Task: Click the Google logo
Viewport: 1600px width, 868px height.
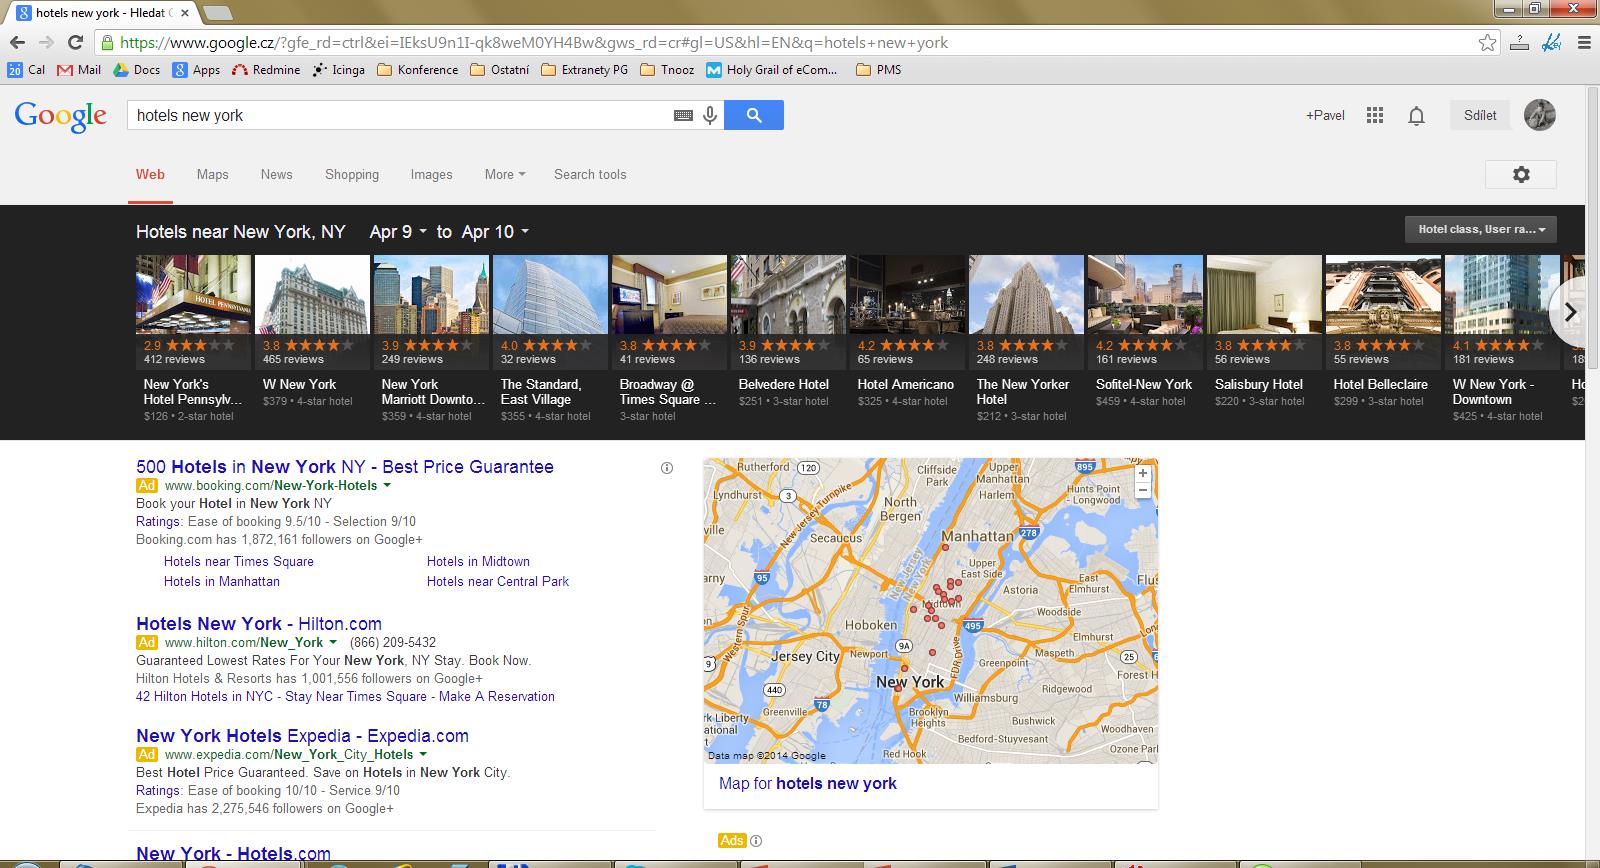Action: pos(61,117)
